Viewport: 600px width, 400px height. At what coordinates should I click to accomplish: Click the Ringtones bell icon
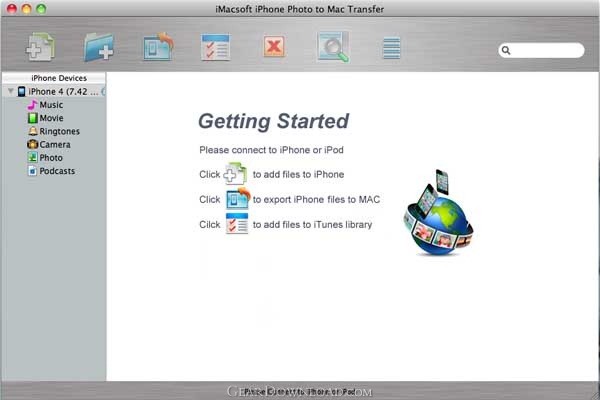(x=33, y=131)
